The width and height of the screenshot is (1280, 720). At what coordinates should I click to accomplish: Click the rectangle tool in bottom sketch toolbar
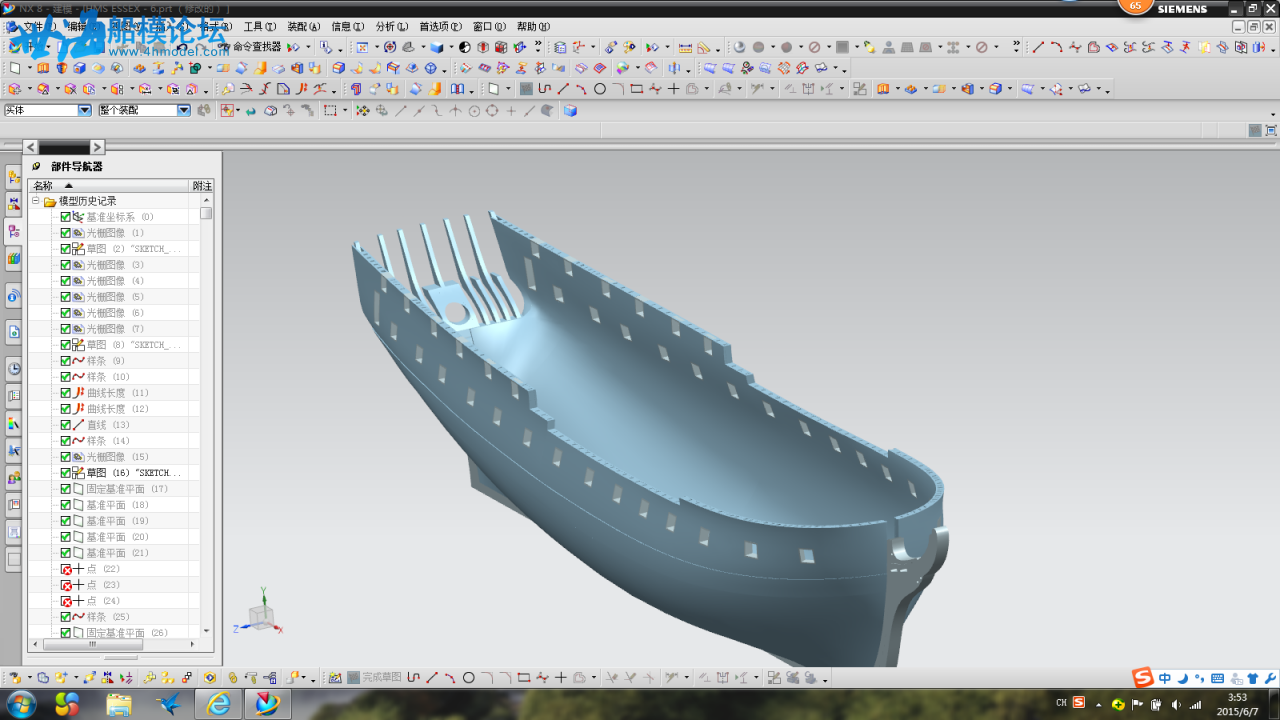(x=523, y=678)
